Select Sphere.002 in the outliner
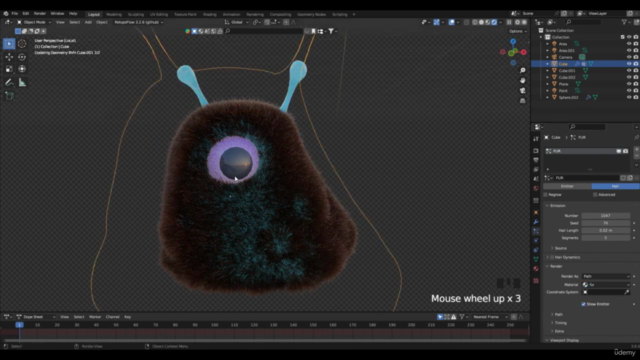Viewport: 640px width, 360px height. click(x=569, y=97)
